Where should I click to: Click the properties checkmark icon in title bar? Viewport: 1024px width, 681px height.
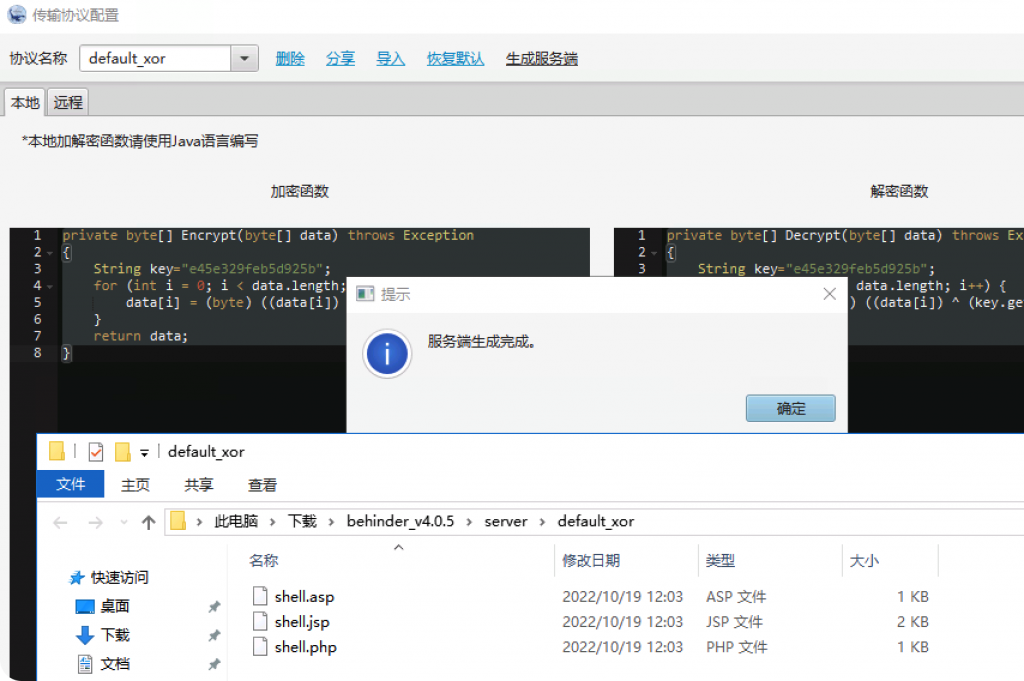click(x=95, y=452)
